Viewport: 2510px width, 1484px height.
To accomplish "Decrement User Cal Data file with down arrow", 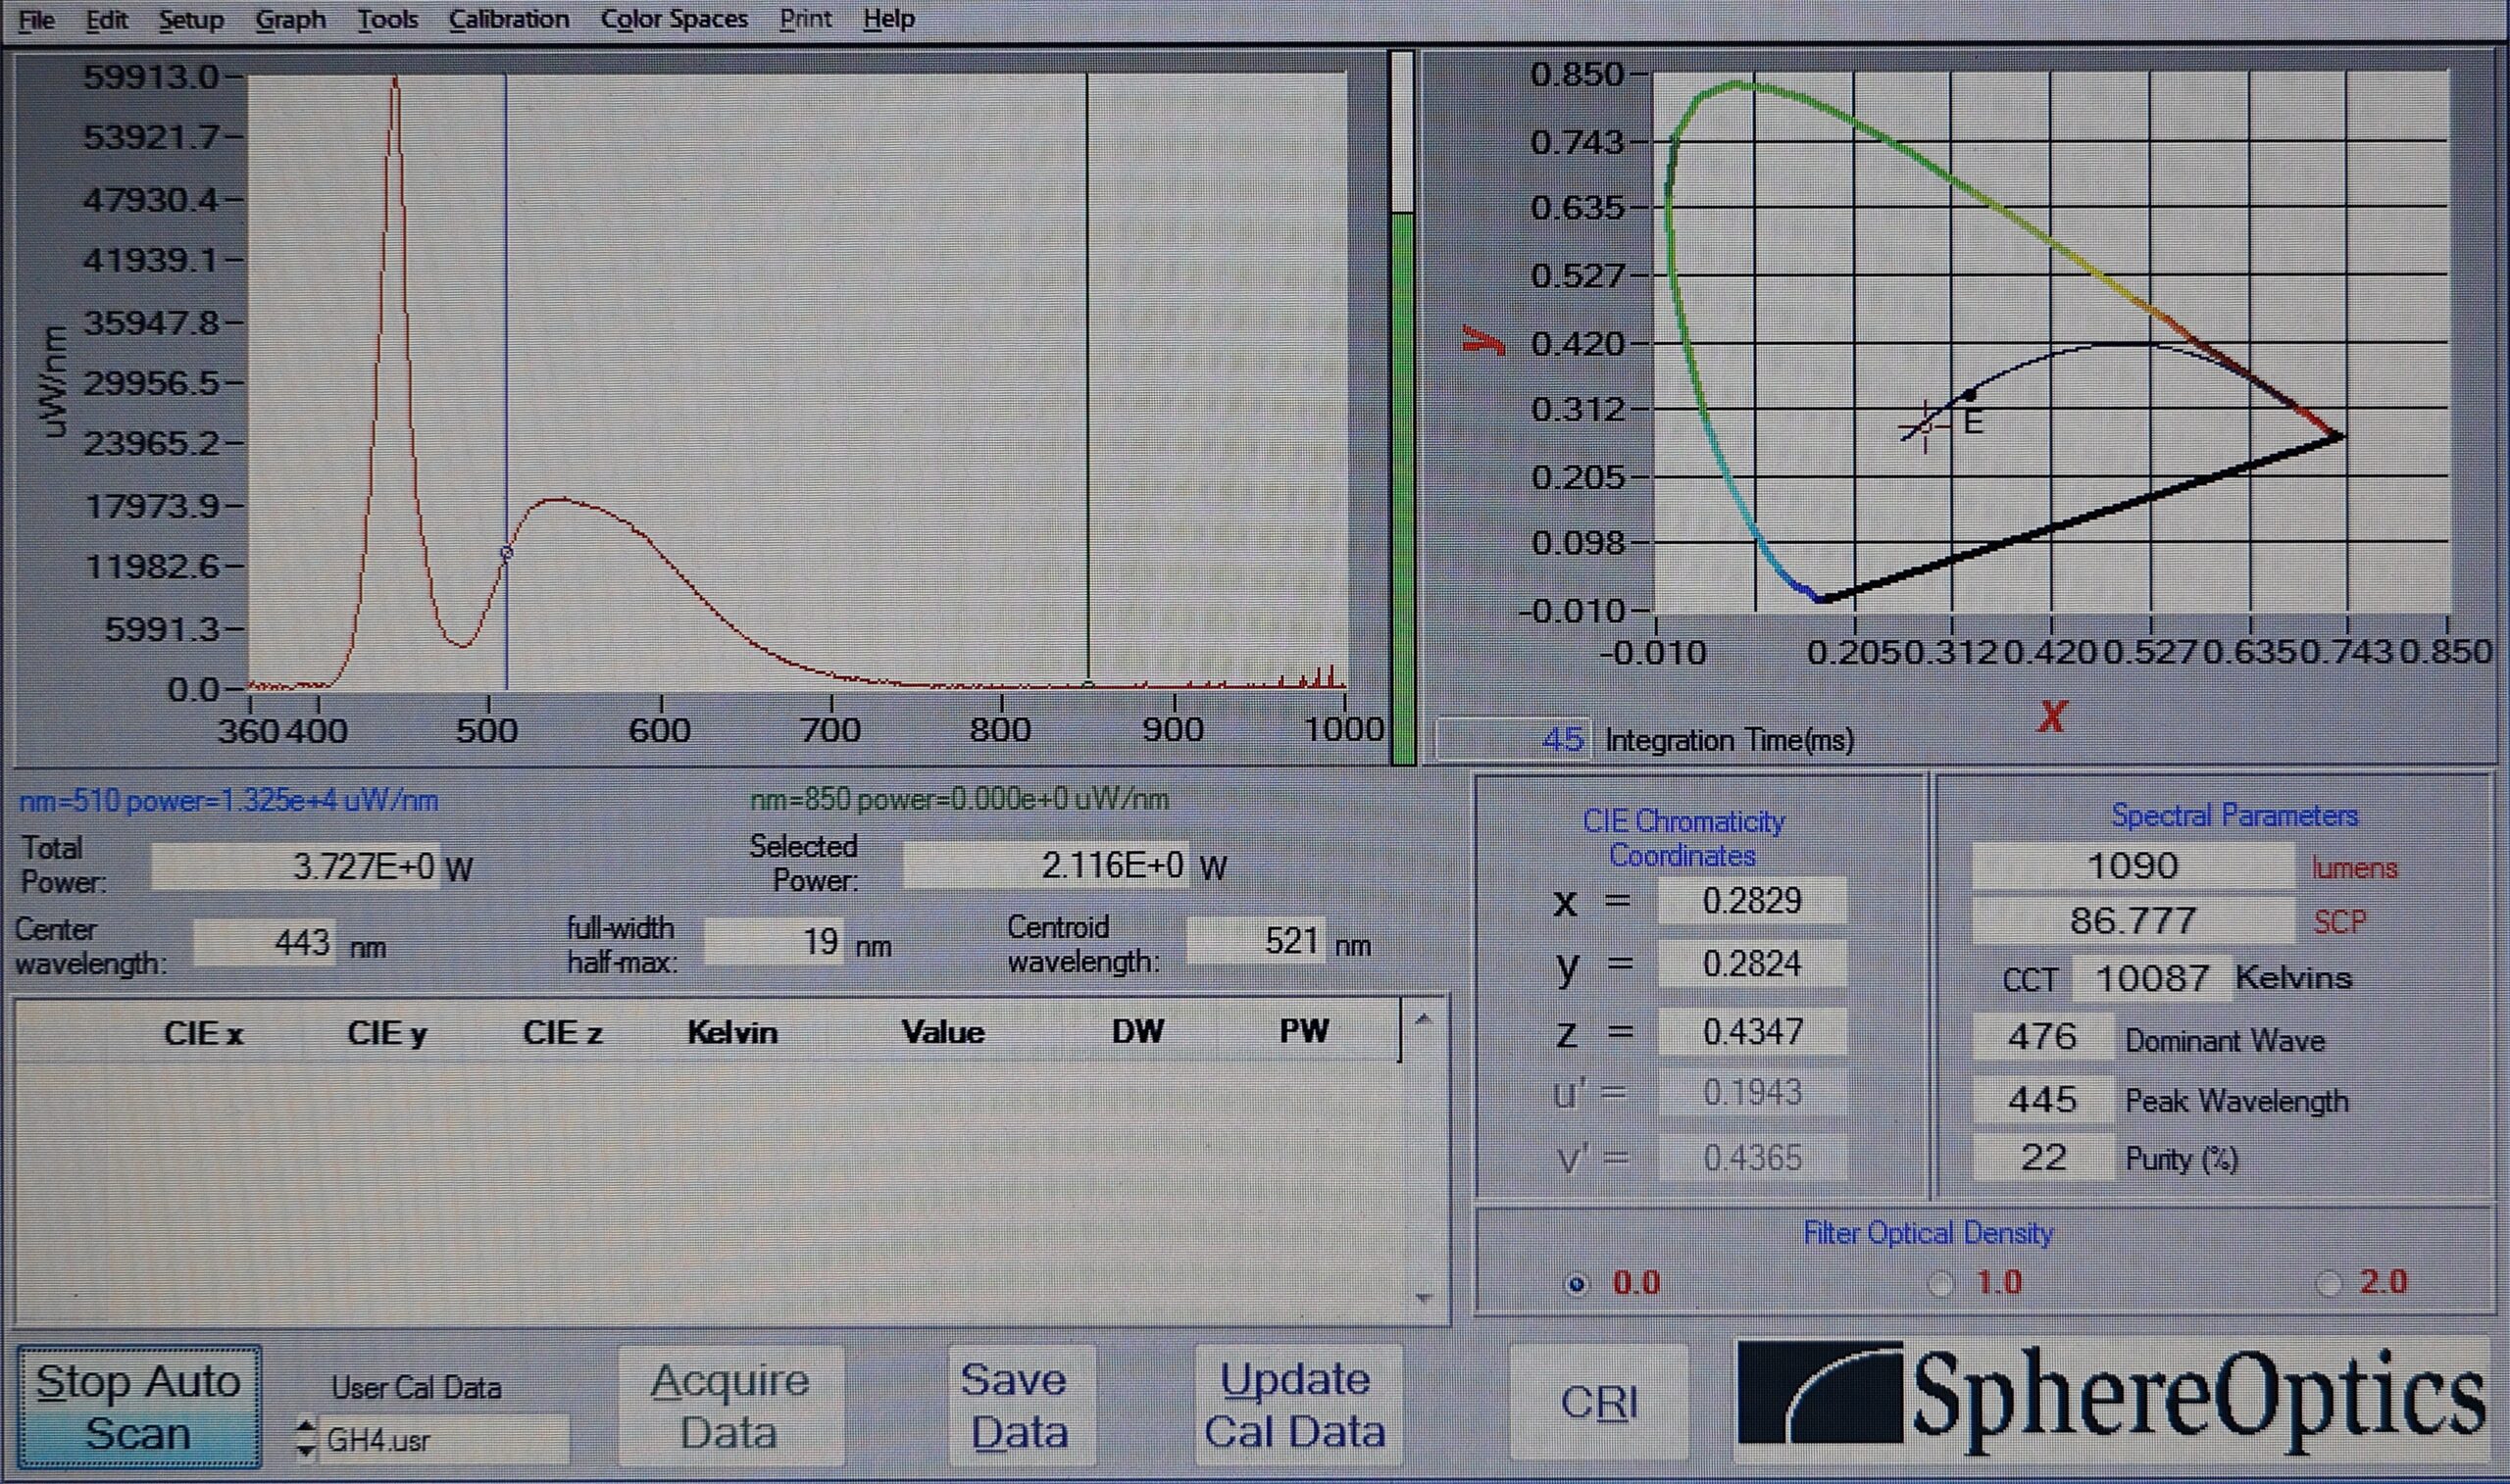I will (x=307, y=1449).
